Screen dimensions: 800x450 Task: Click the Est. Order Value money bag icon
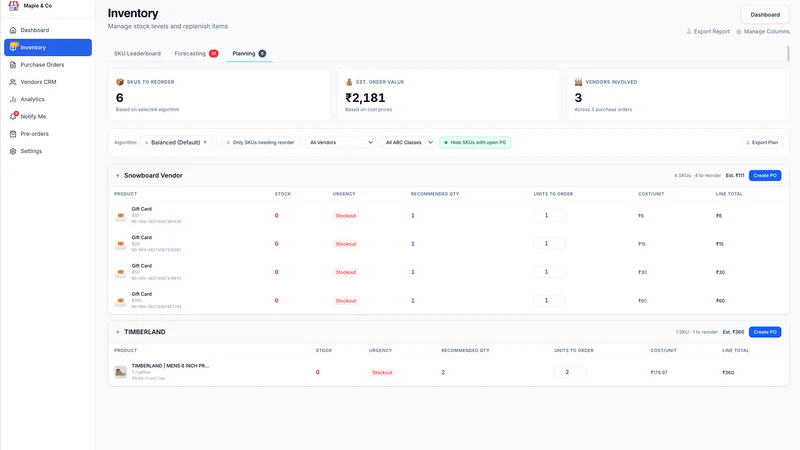tap(349, 82)
